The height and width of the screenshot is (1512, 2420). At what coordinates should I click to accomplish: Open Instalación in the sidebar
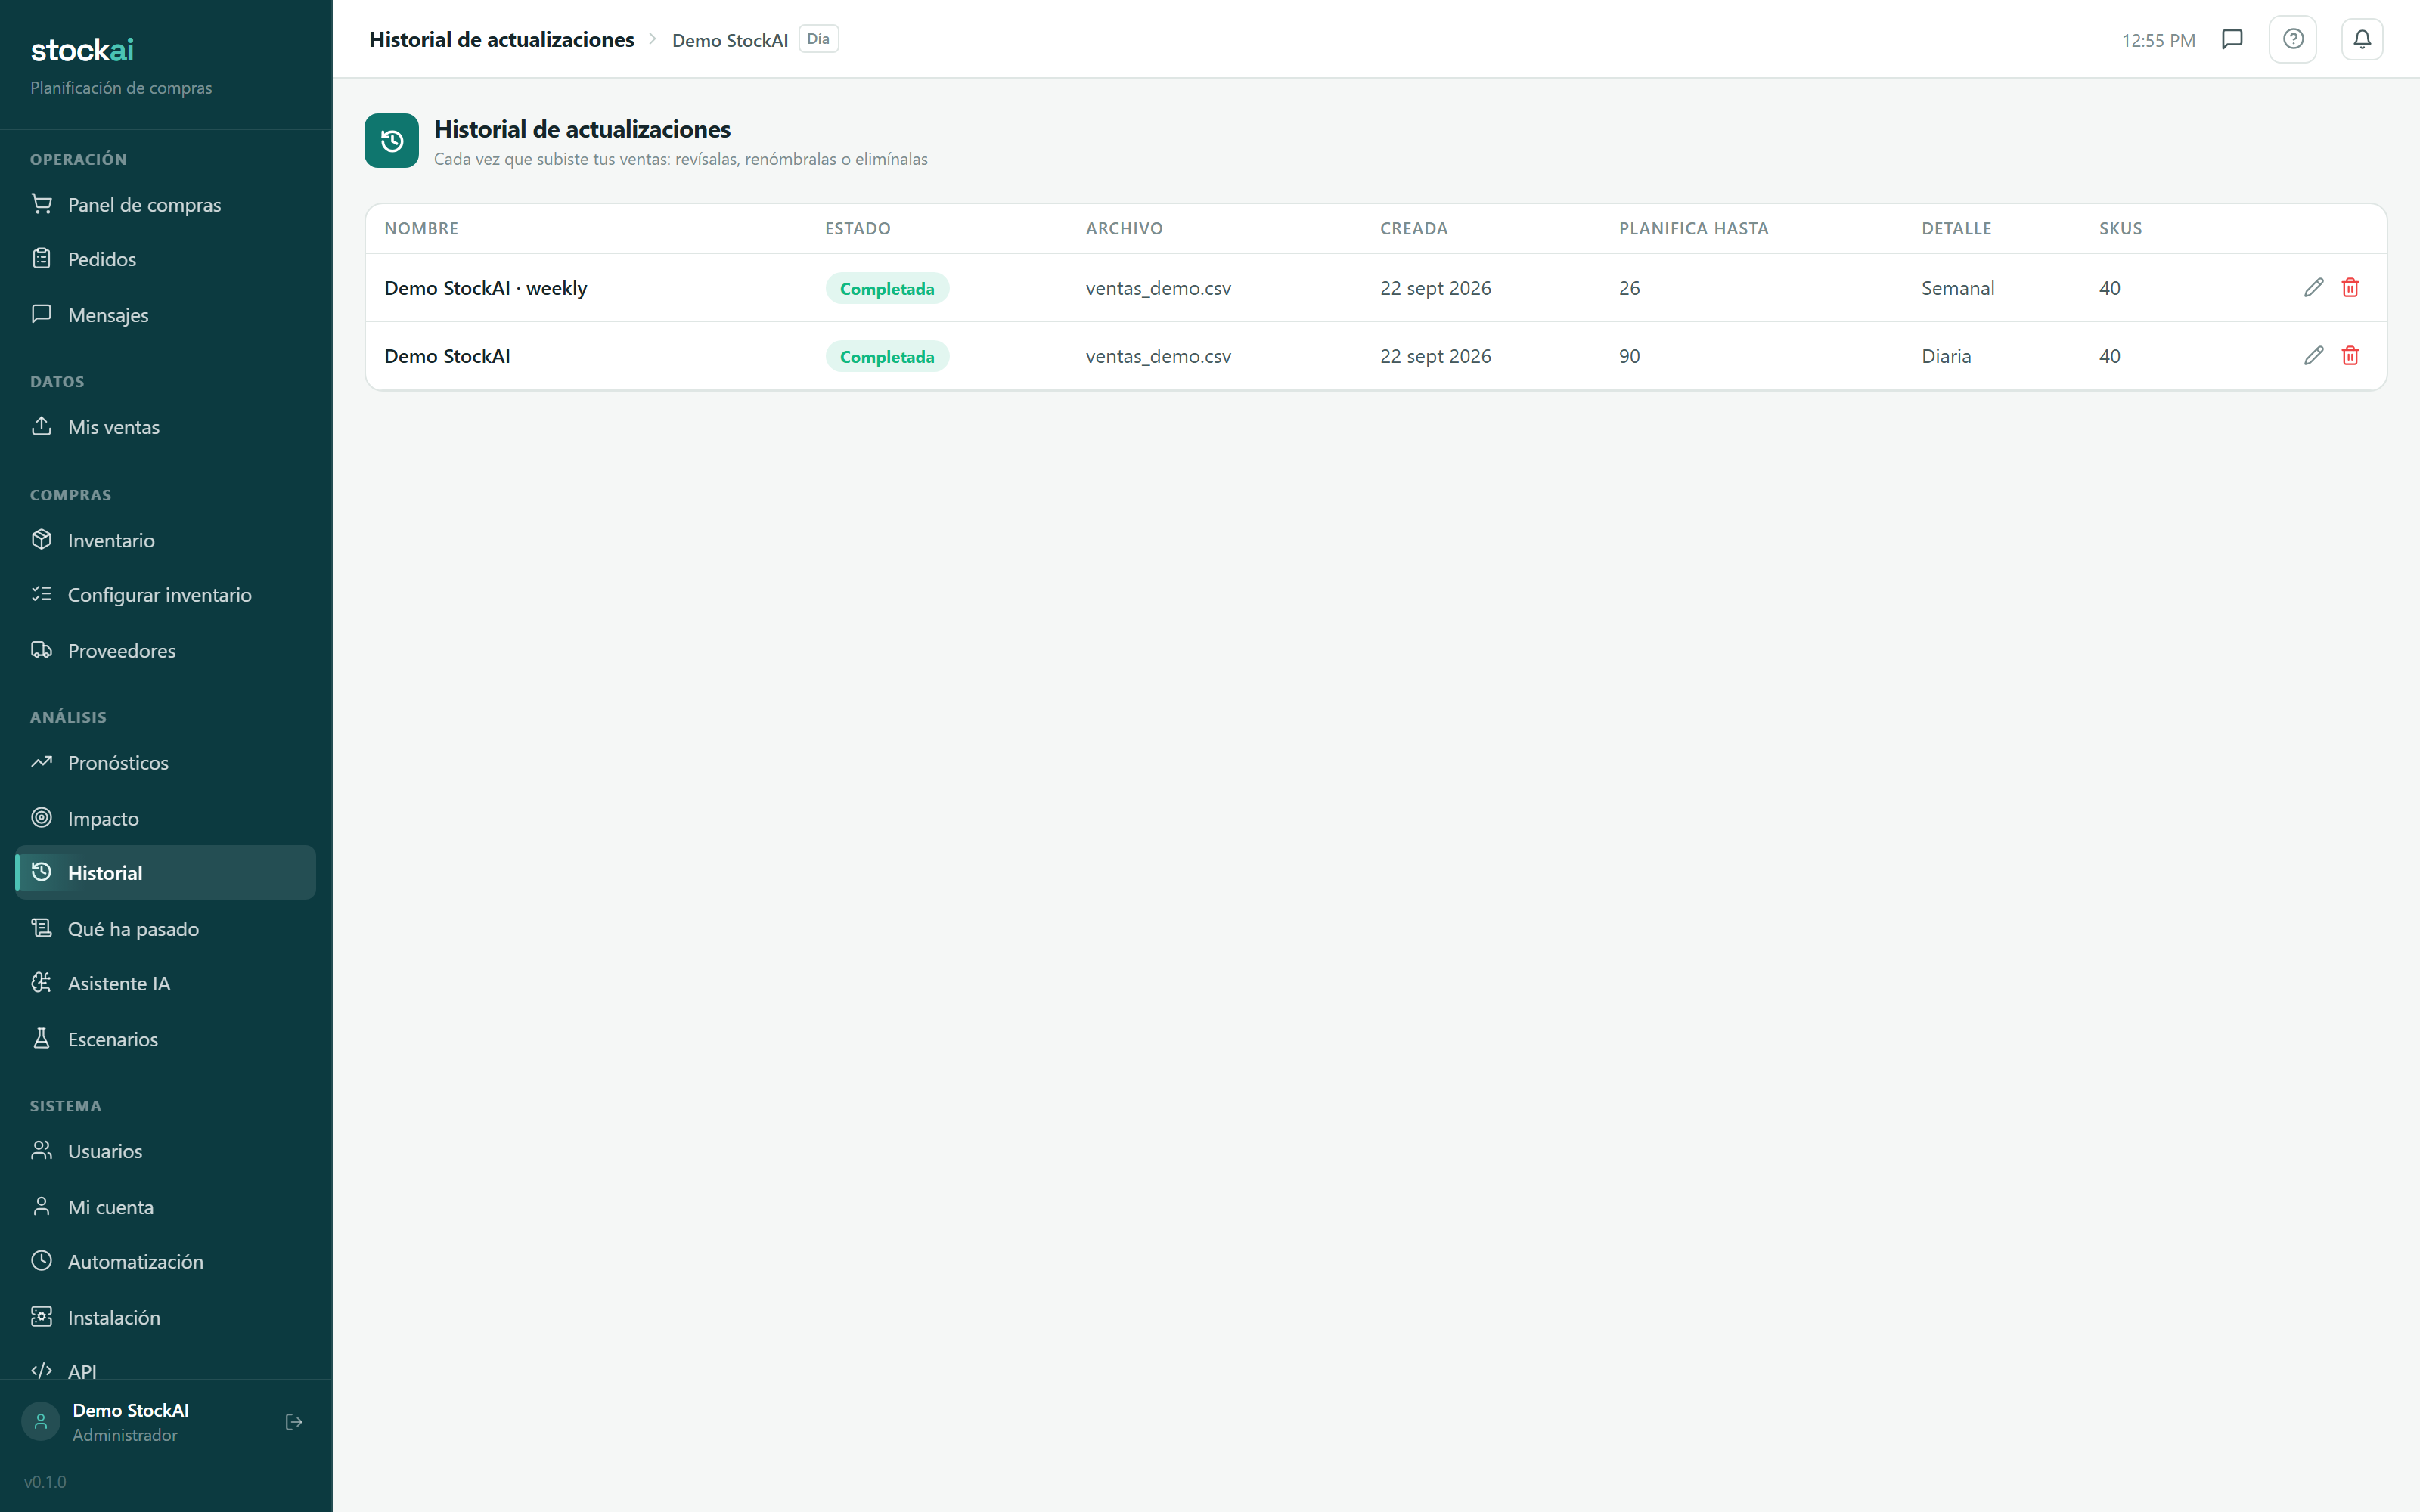(x=166, y=1317)
